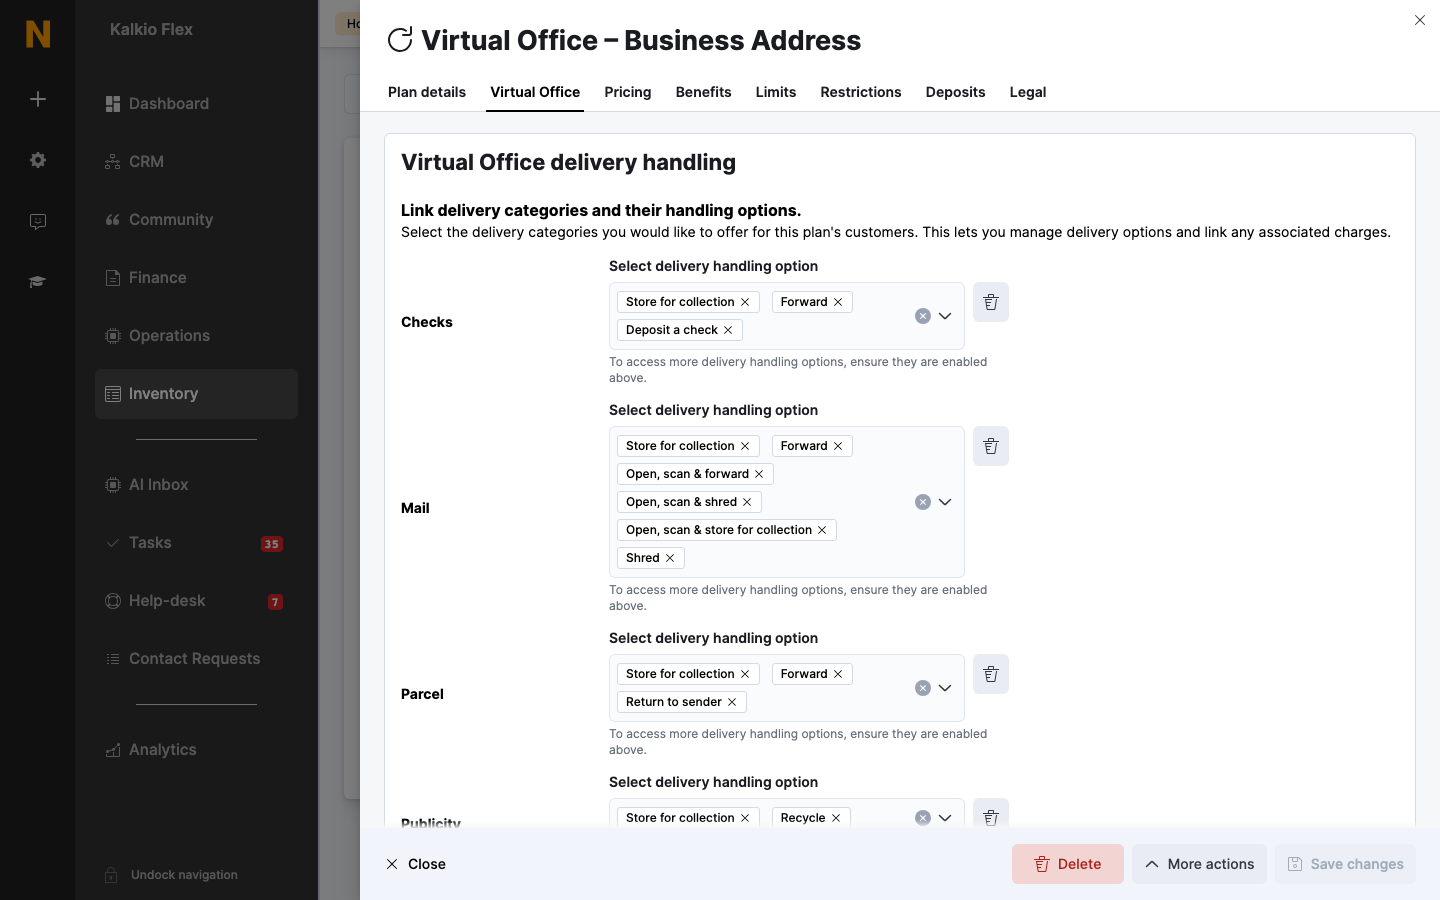Click Undock navigation
1440x900 pixels.
click(x=172, y=875)
